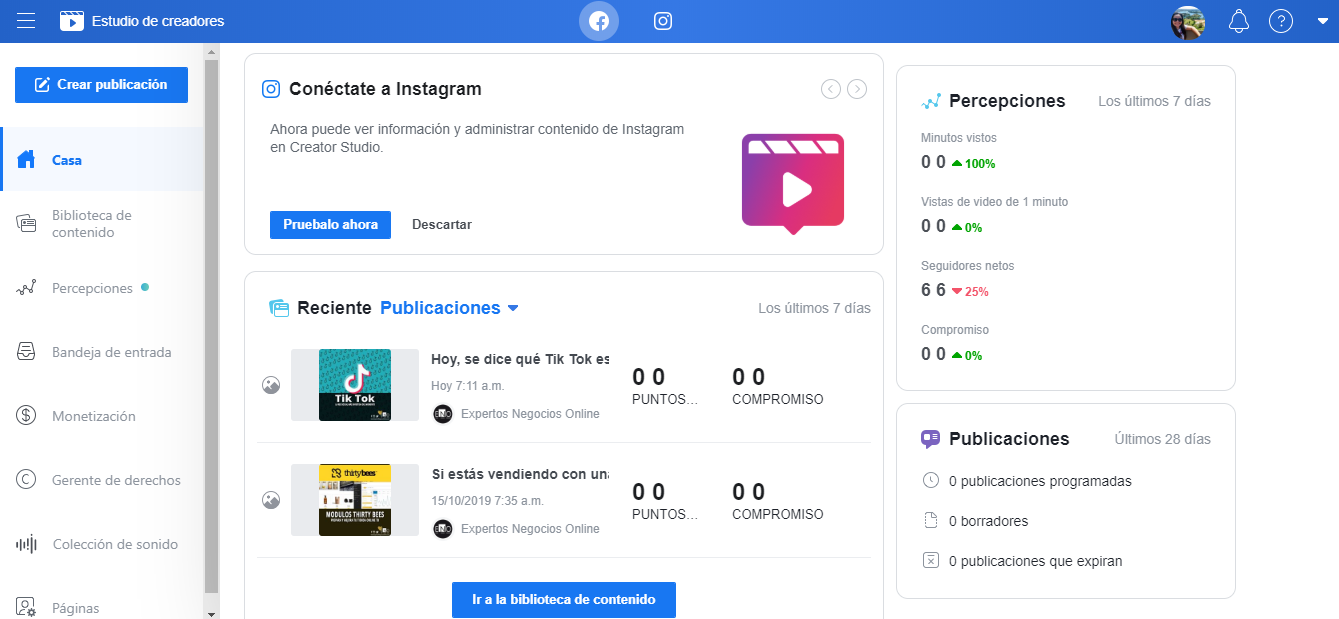The height and width of the screenshot is (619, 1339).
Task: Click the Biblioteca de contenido sidebar icon
Action: coord(26,224)
